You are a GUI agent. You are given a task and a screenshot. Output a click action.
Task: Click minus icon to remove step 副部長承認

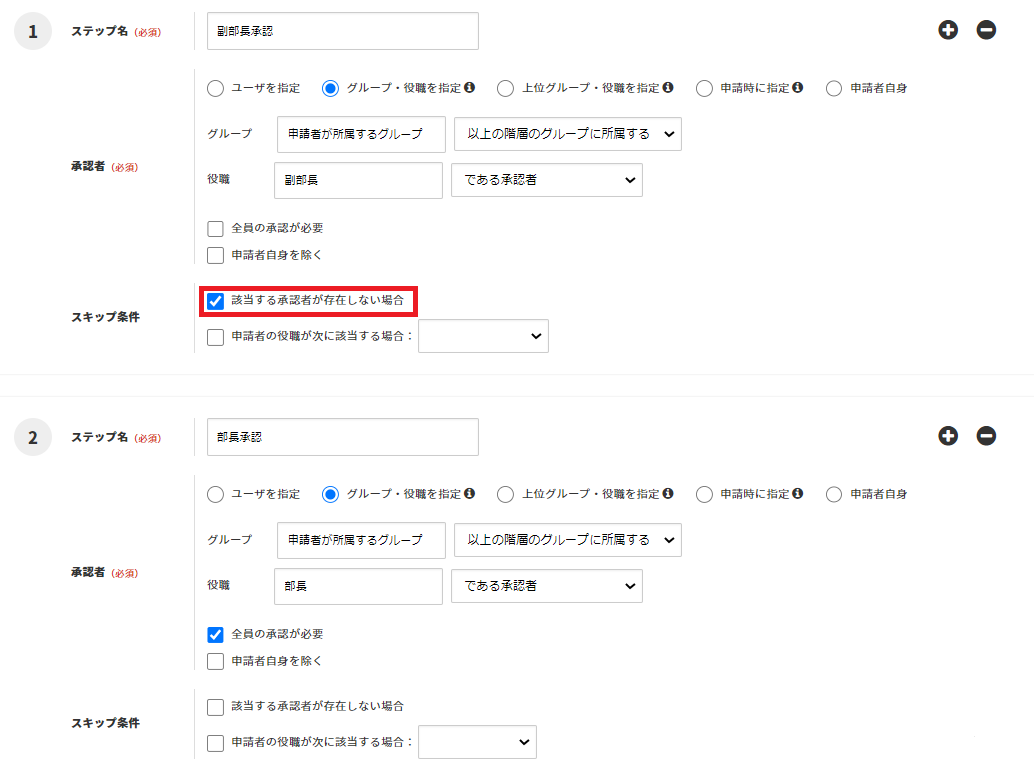986,30
